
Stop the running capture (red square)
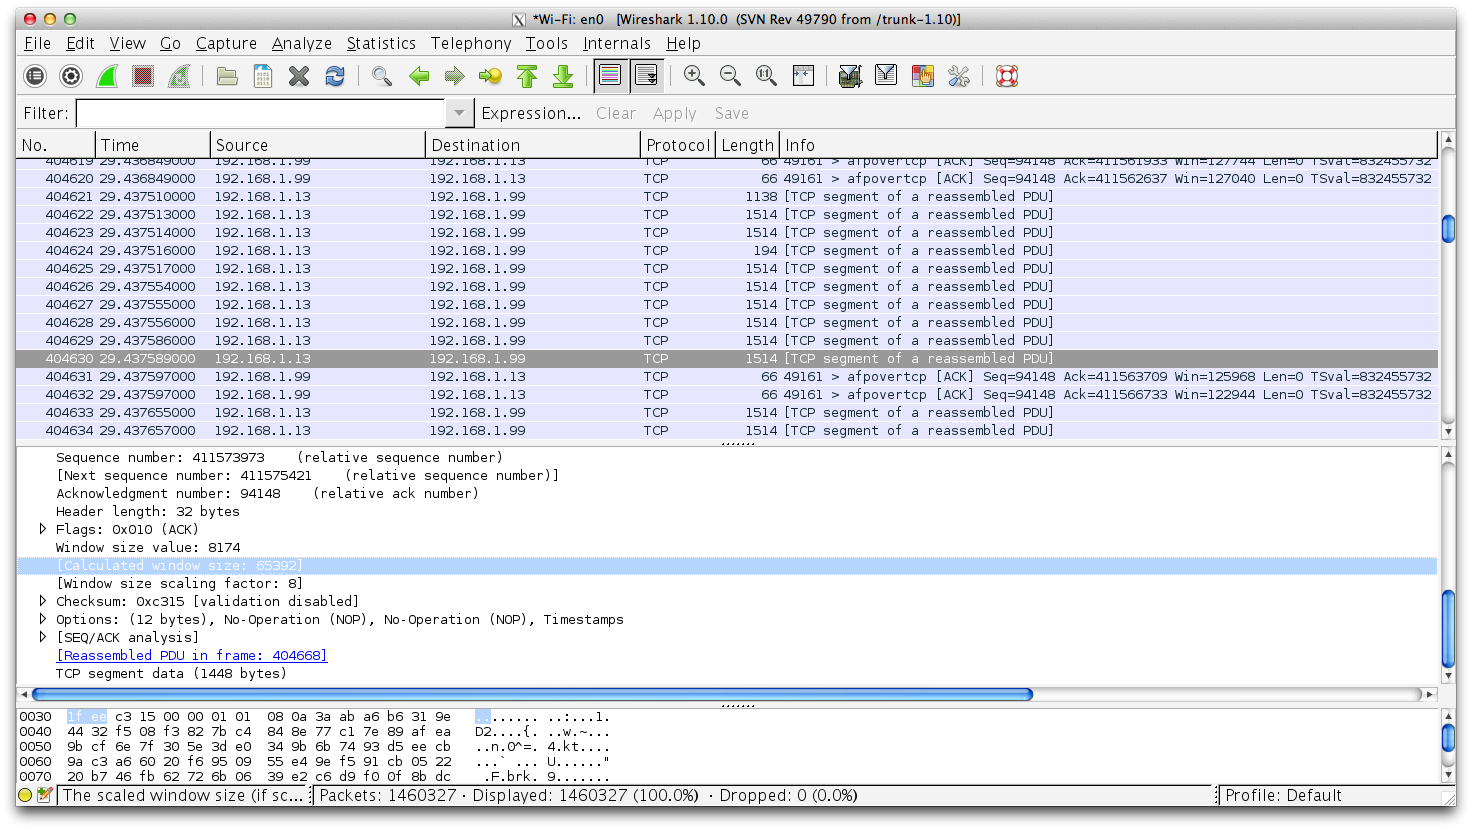pyautogui.click(x=143, y=76)
